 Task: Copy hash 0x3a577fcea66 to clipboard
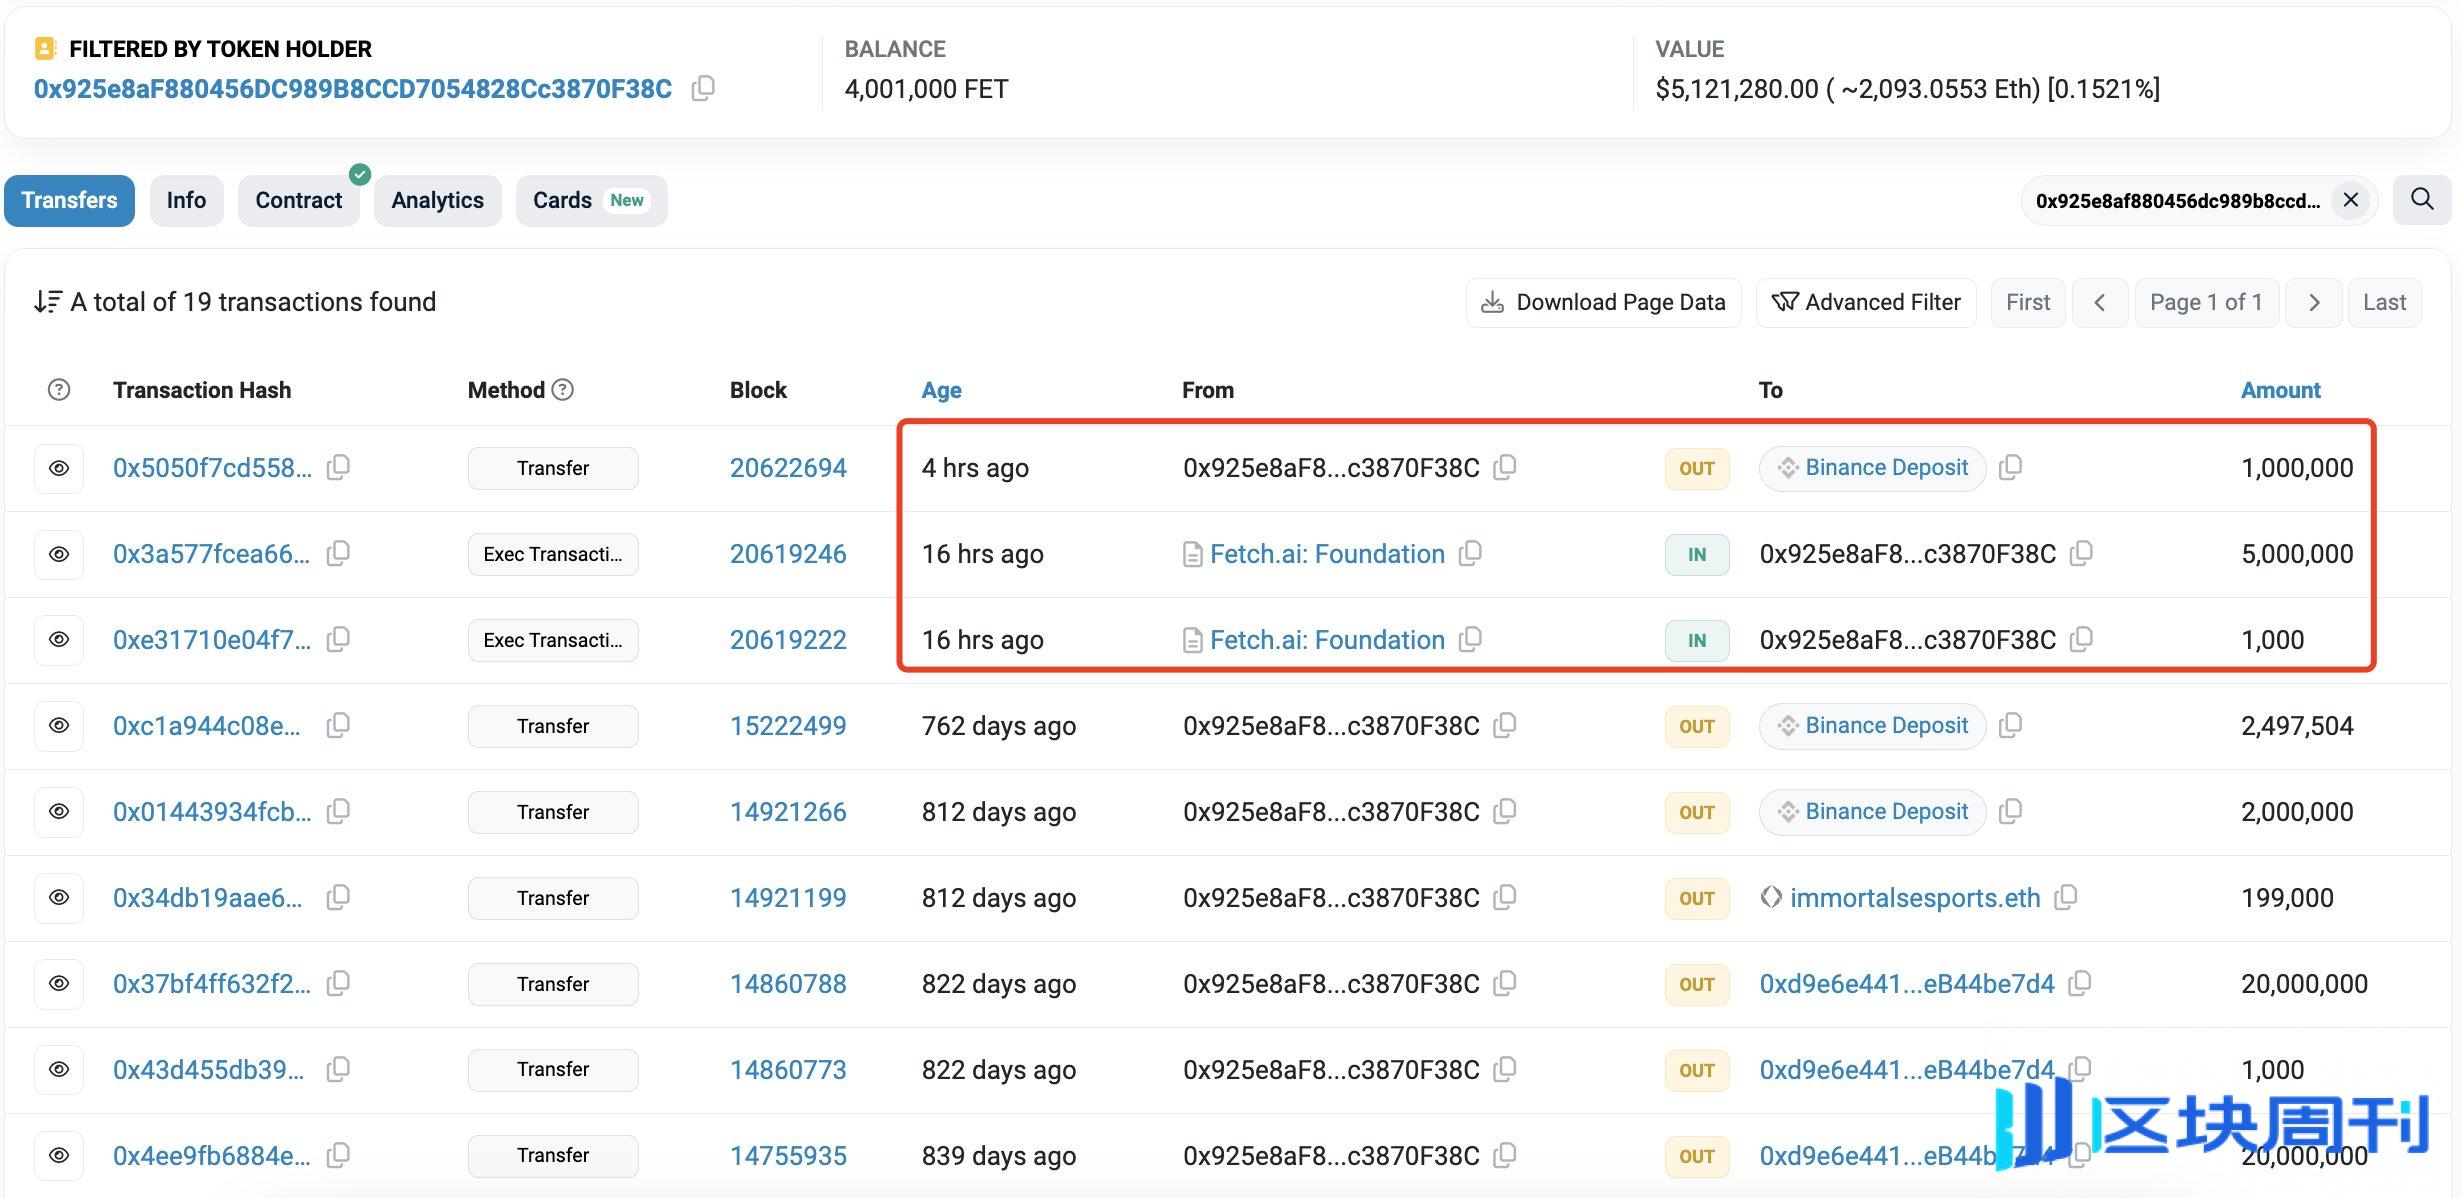(339, 553)
